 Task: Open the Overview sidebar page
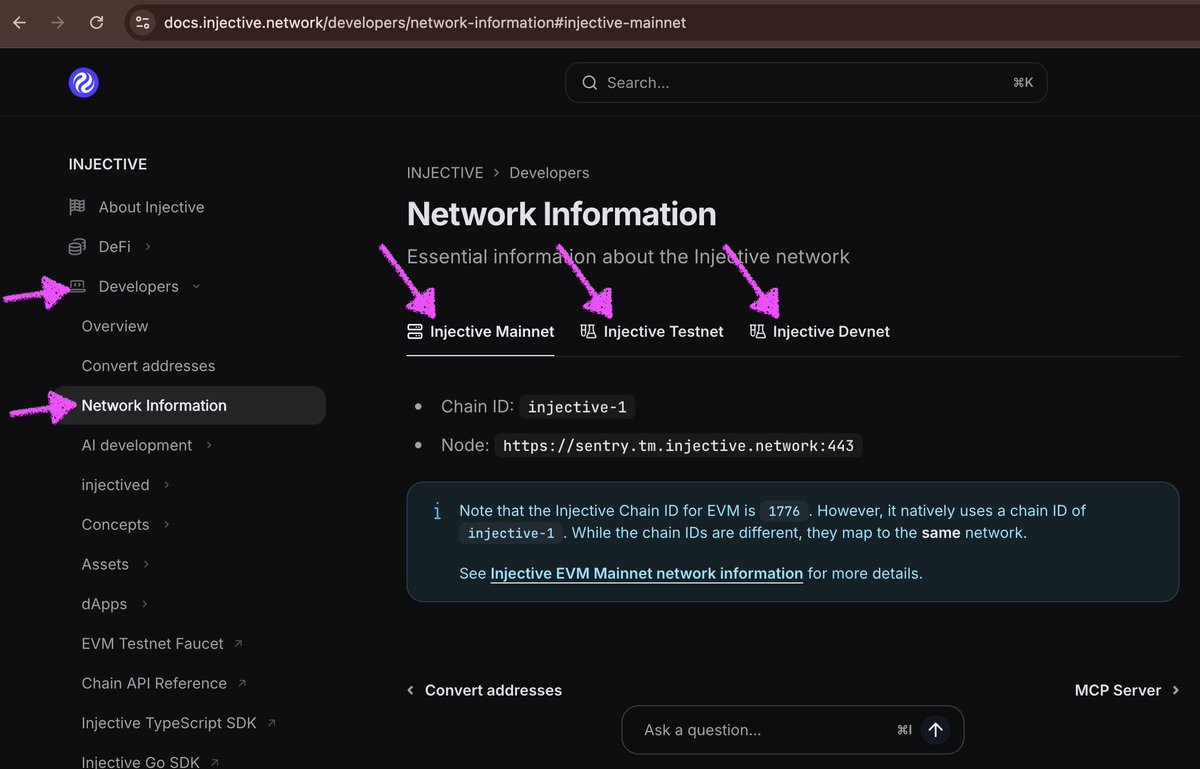point(115,326)
